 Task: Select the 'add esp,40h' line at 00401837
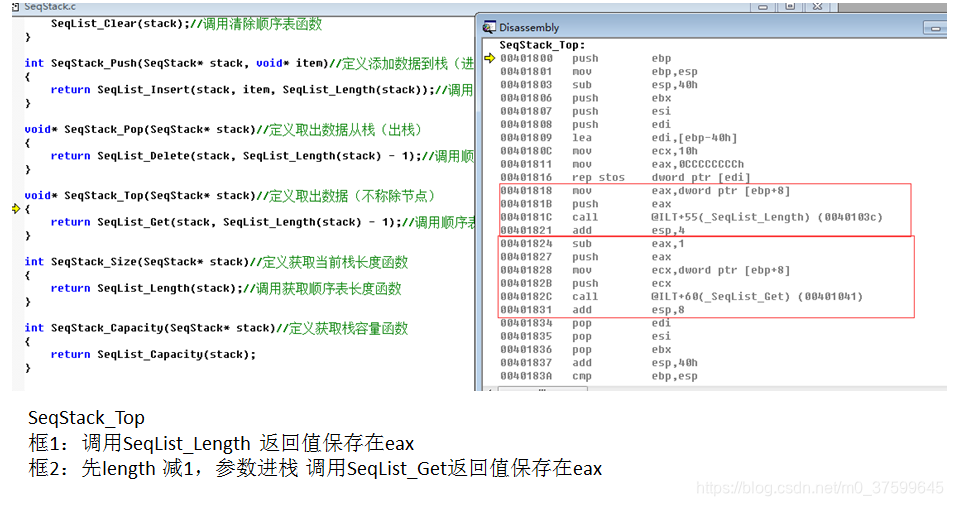(x=599, y=363)
